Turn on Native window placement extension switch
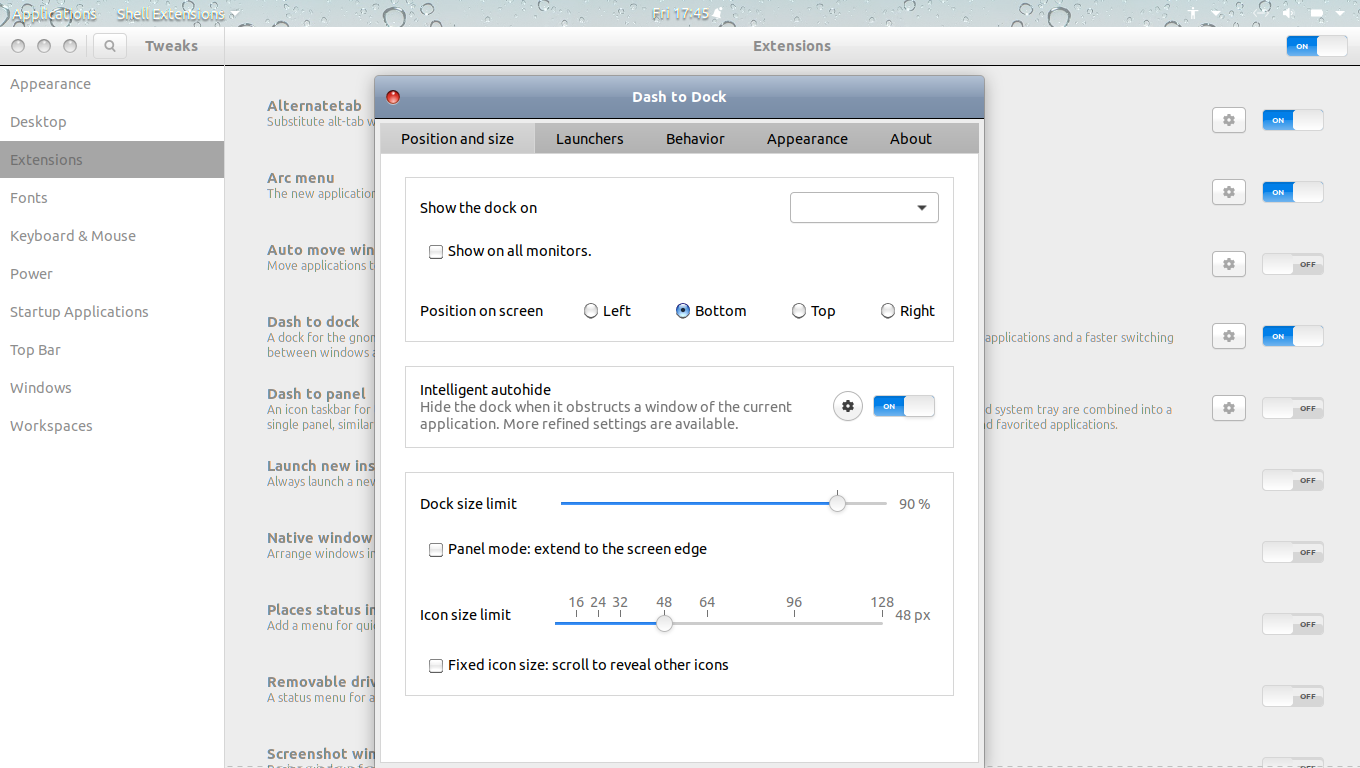Screen dimensions: 1360x768 pos(1293,552)
